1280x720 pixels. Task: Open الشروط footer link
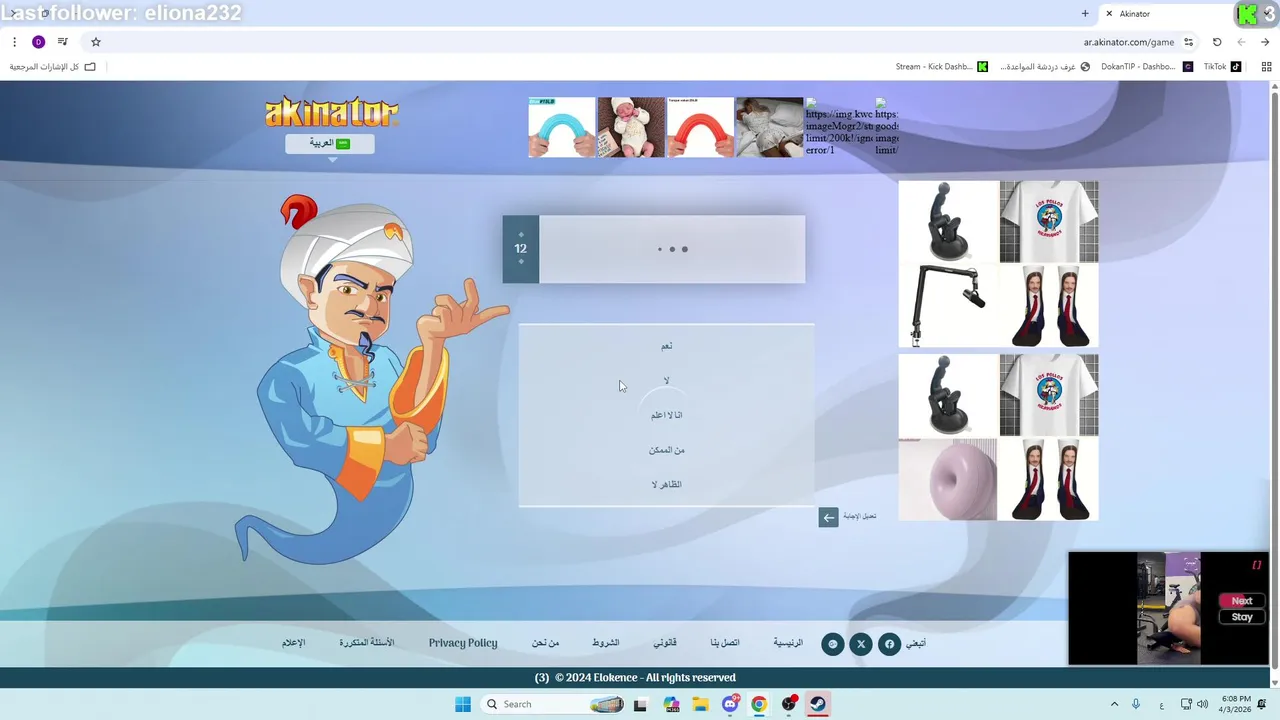pyautogui.click(x=606, y=643)
